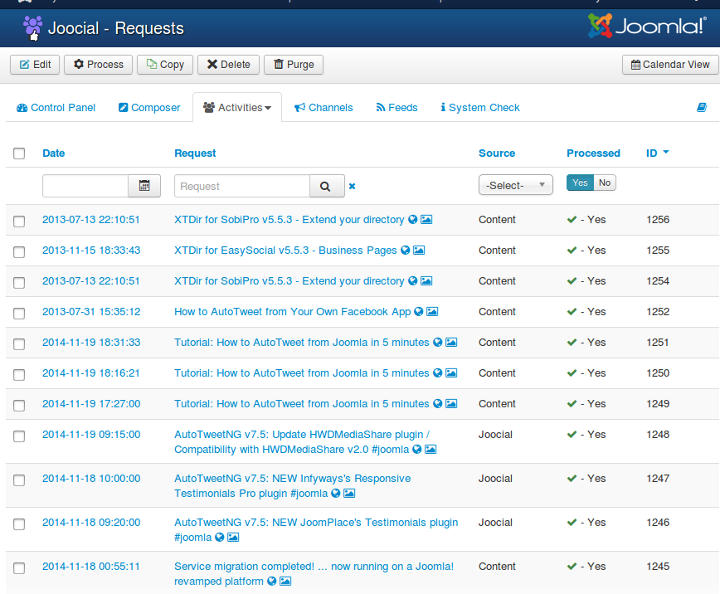Toggle the select-all checkbox in table header
This screenshot has width=720, height=594.
tap(19, 153)
